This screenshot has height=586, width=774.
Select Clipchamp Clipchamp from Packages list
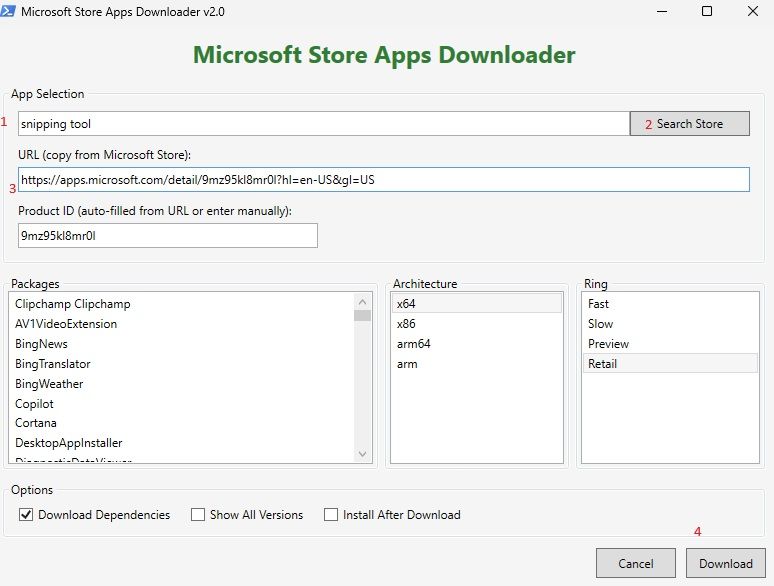(73, 304)
